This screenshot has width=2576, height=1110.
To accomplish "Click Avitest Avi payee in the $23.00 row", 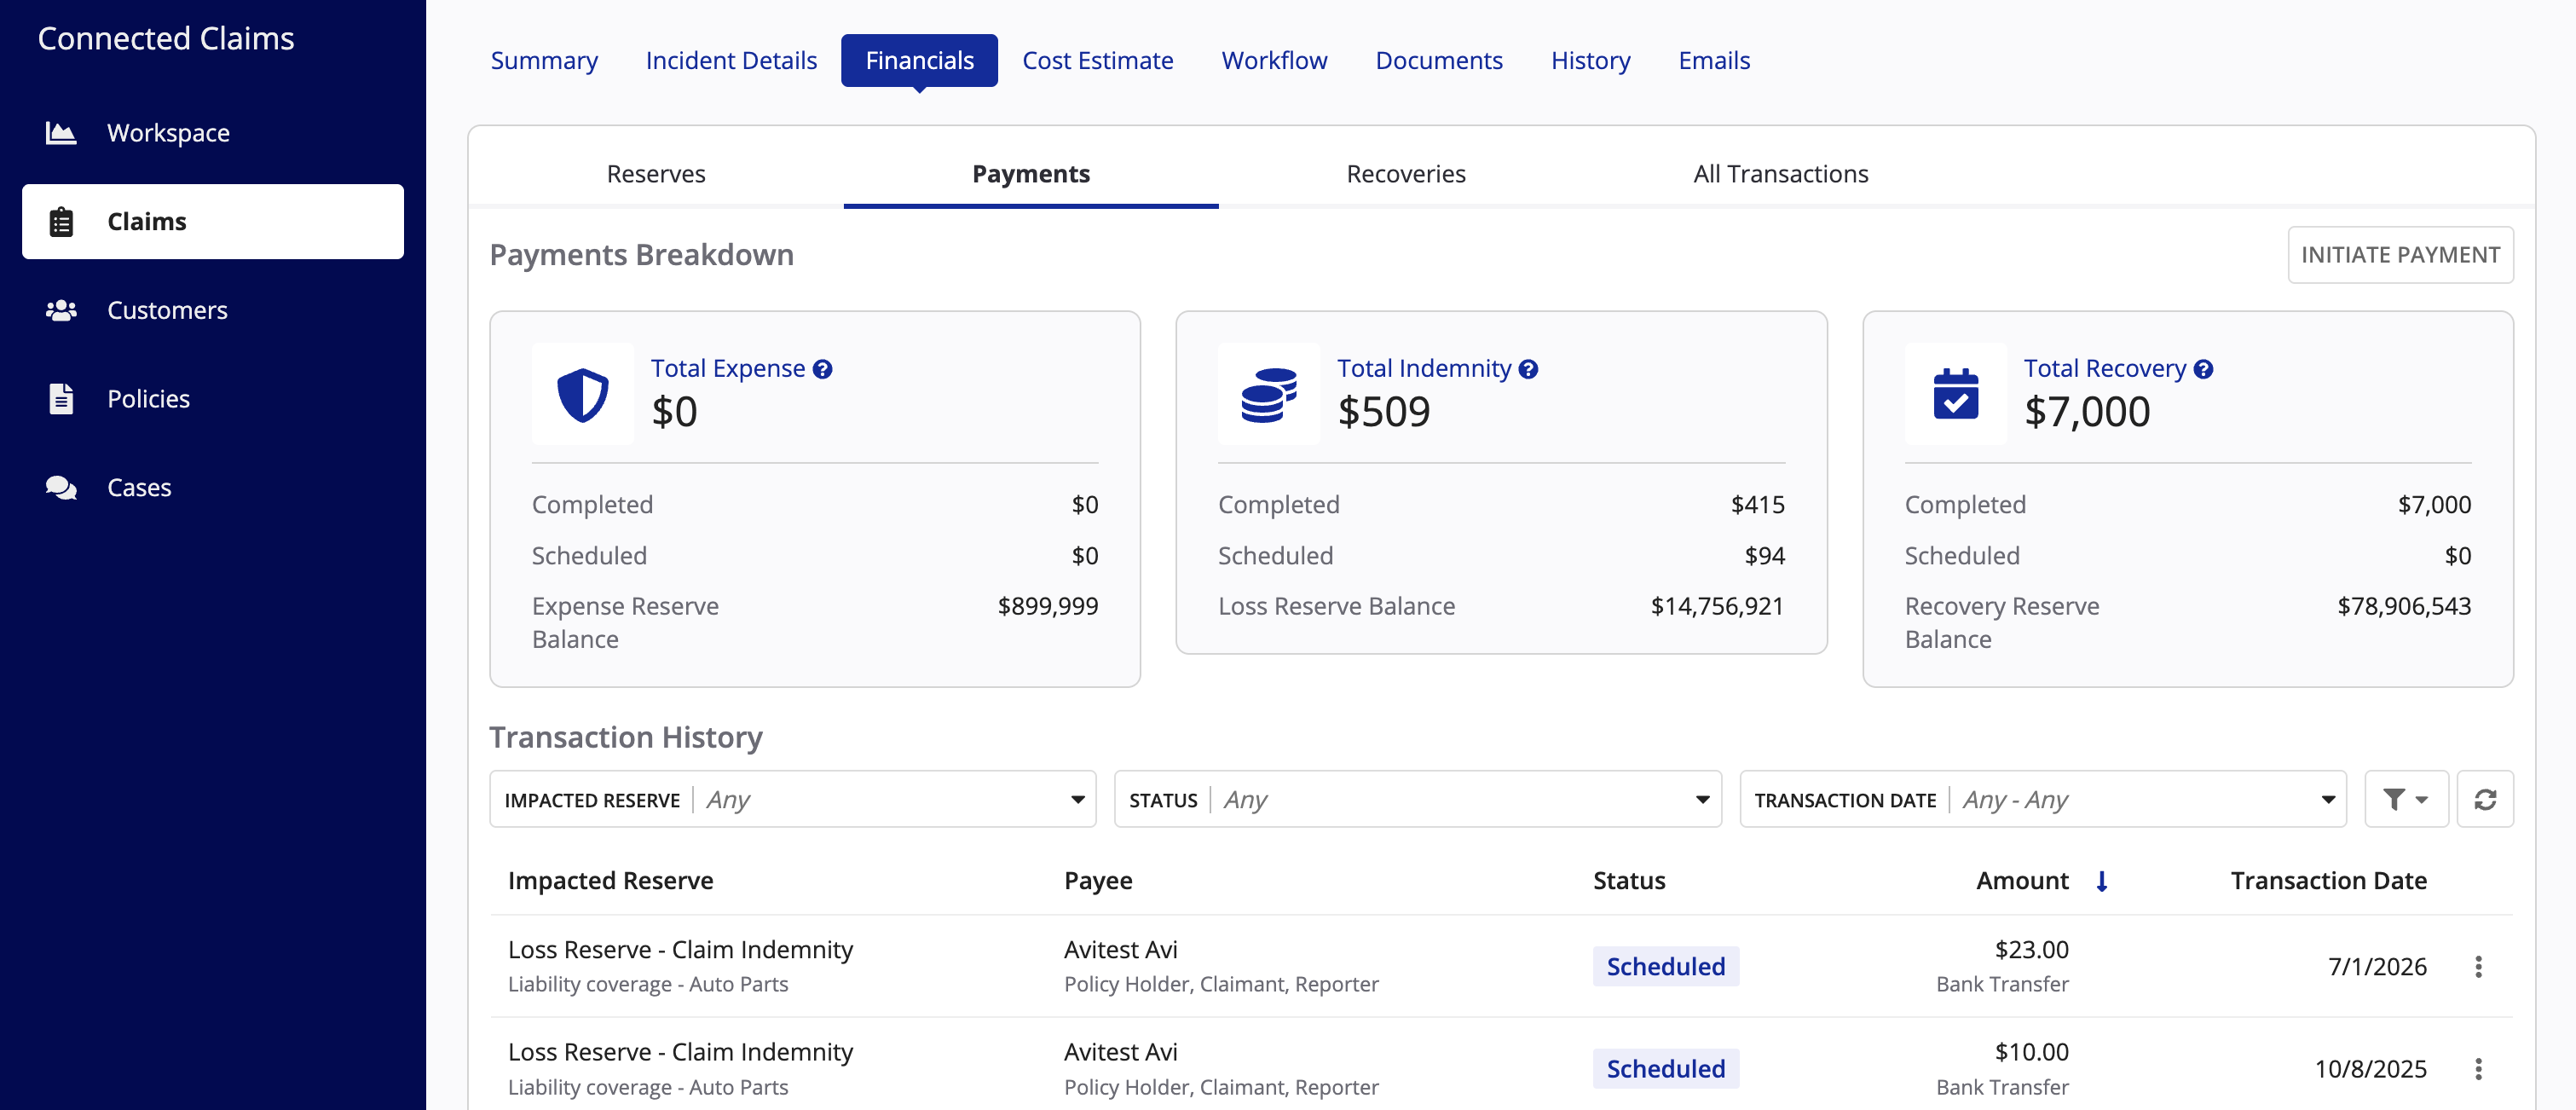I will coord(1120,950).
